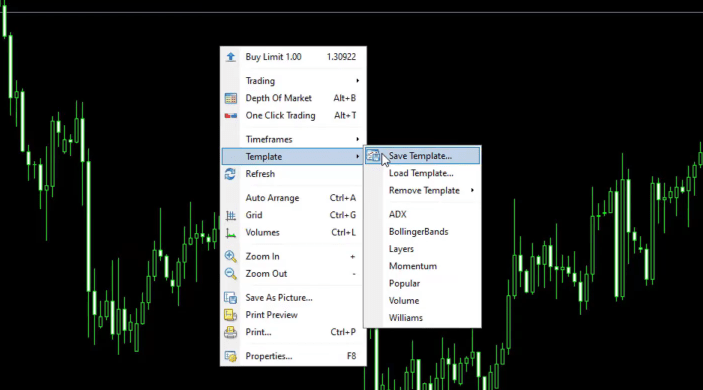Open Print Preview menu entry

coord(293,315)
